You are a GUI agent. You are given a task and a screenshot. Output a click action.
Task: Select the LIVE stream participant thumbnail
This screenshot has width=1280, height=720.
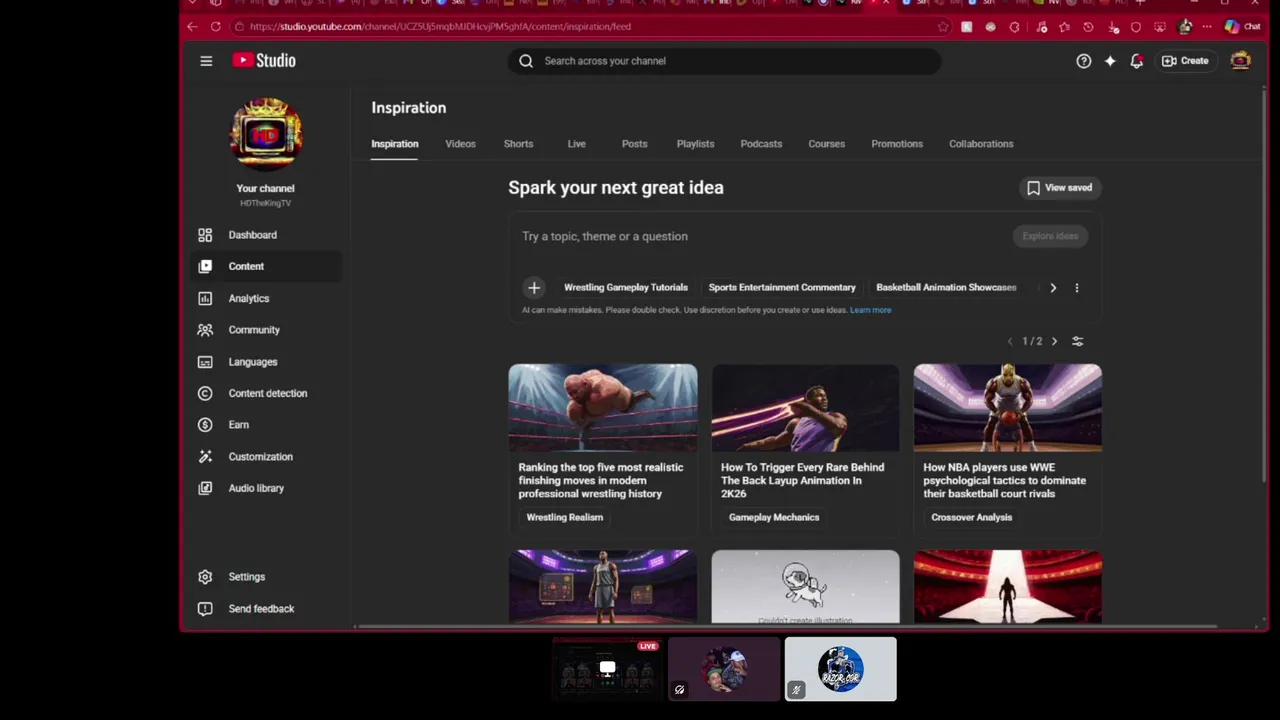click(x=608, y=669)
